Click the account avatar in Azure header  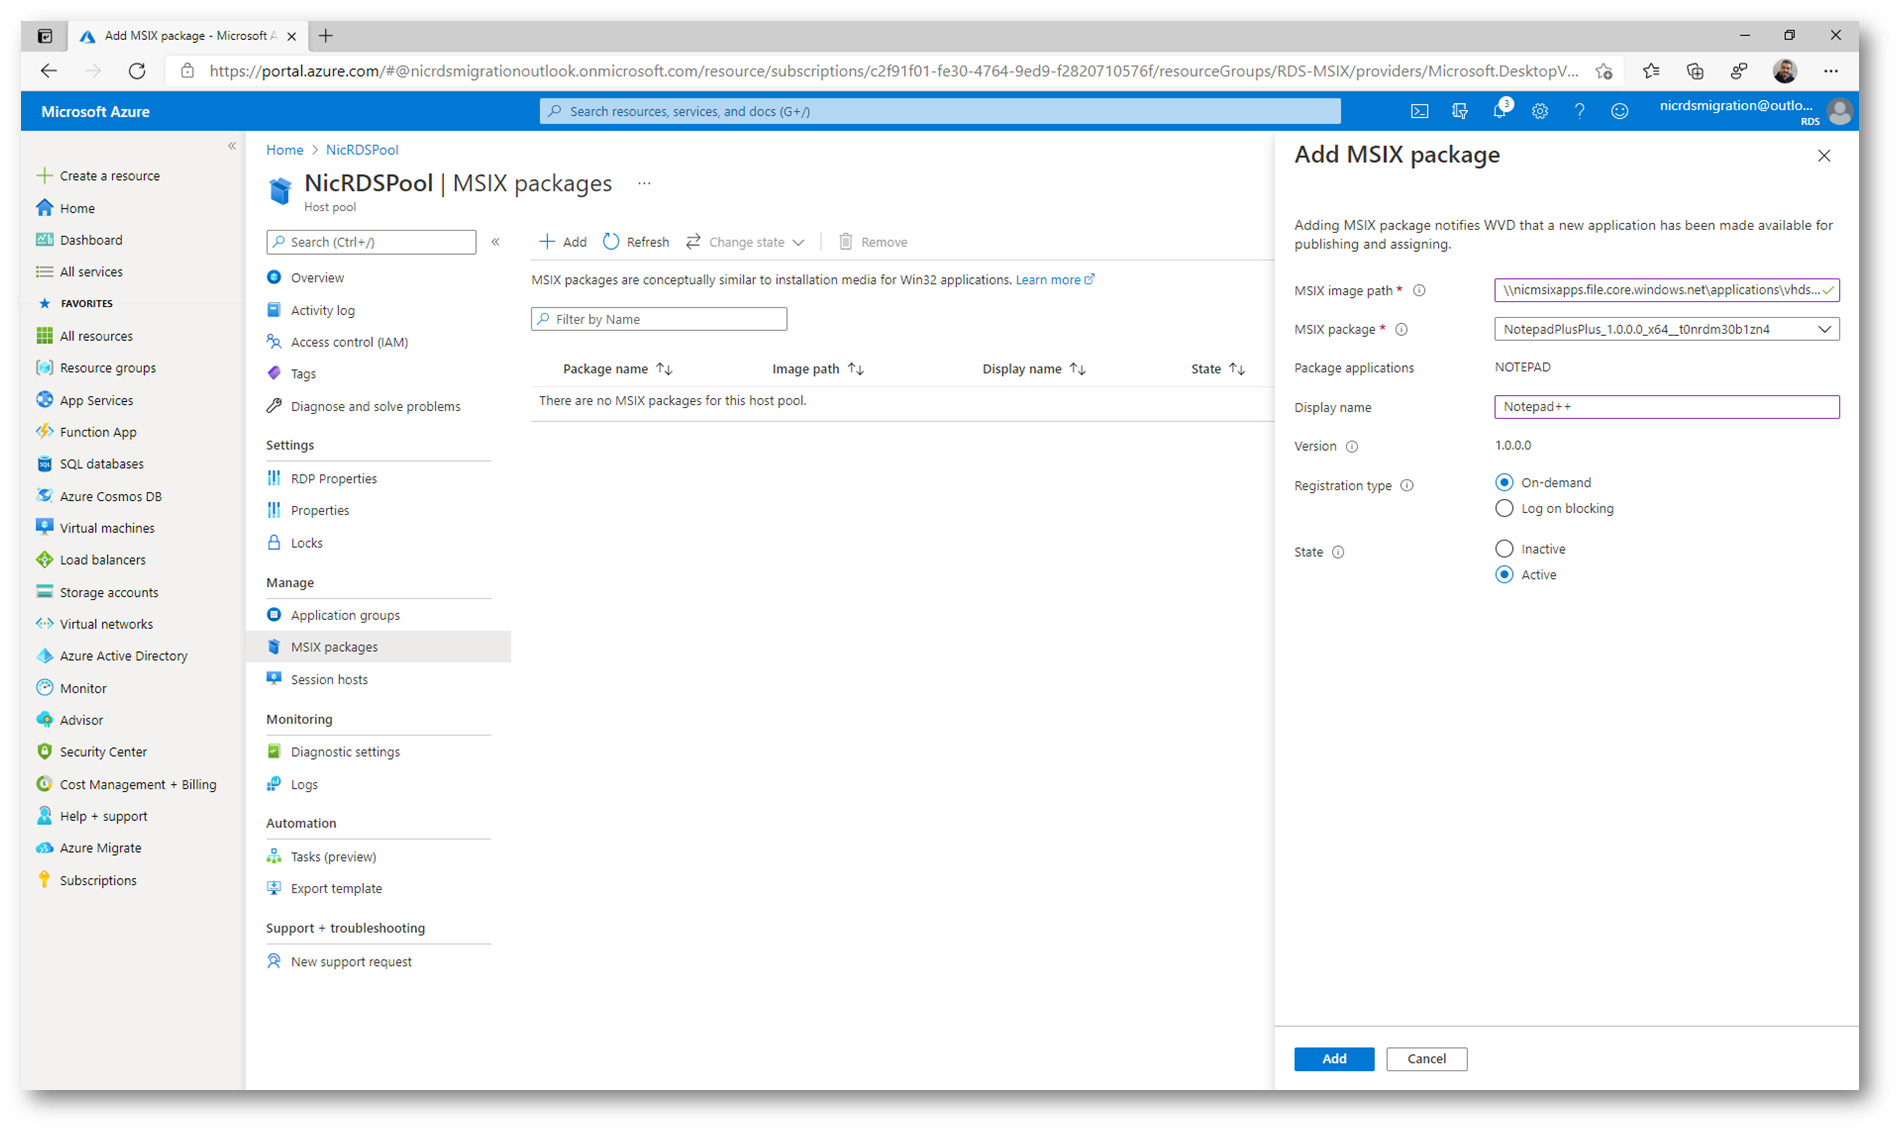click(1839, 111)
